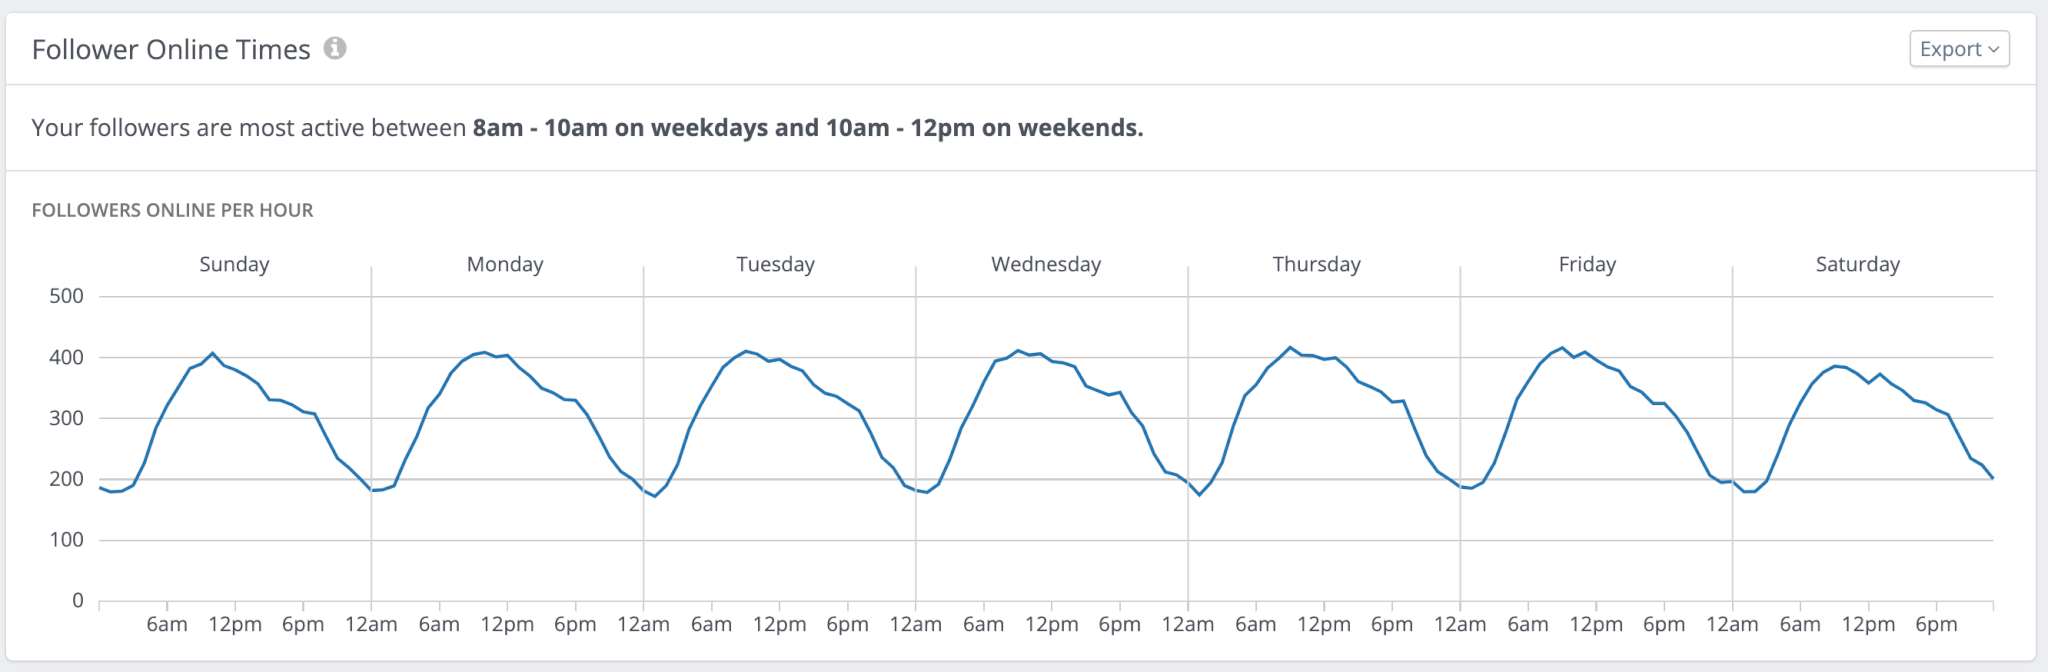Click the Sunday day label
This screenshot has height=672, width=2048.
coord(234,264)
